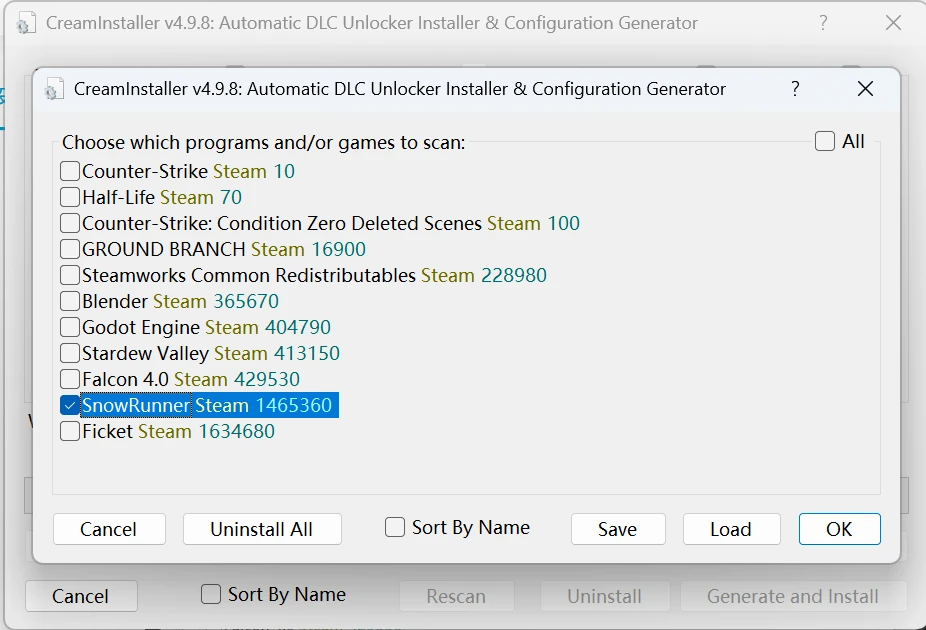Viewport: 926px width, 630px height.
Task: Click Cancel in the background window
Action: 81,596
